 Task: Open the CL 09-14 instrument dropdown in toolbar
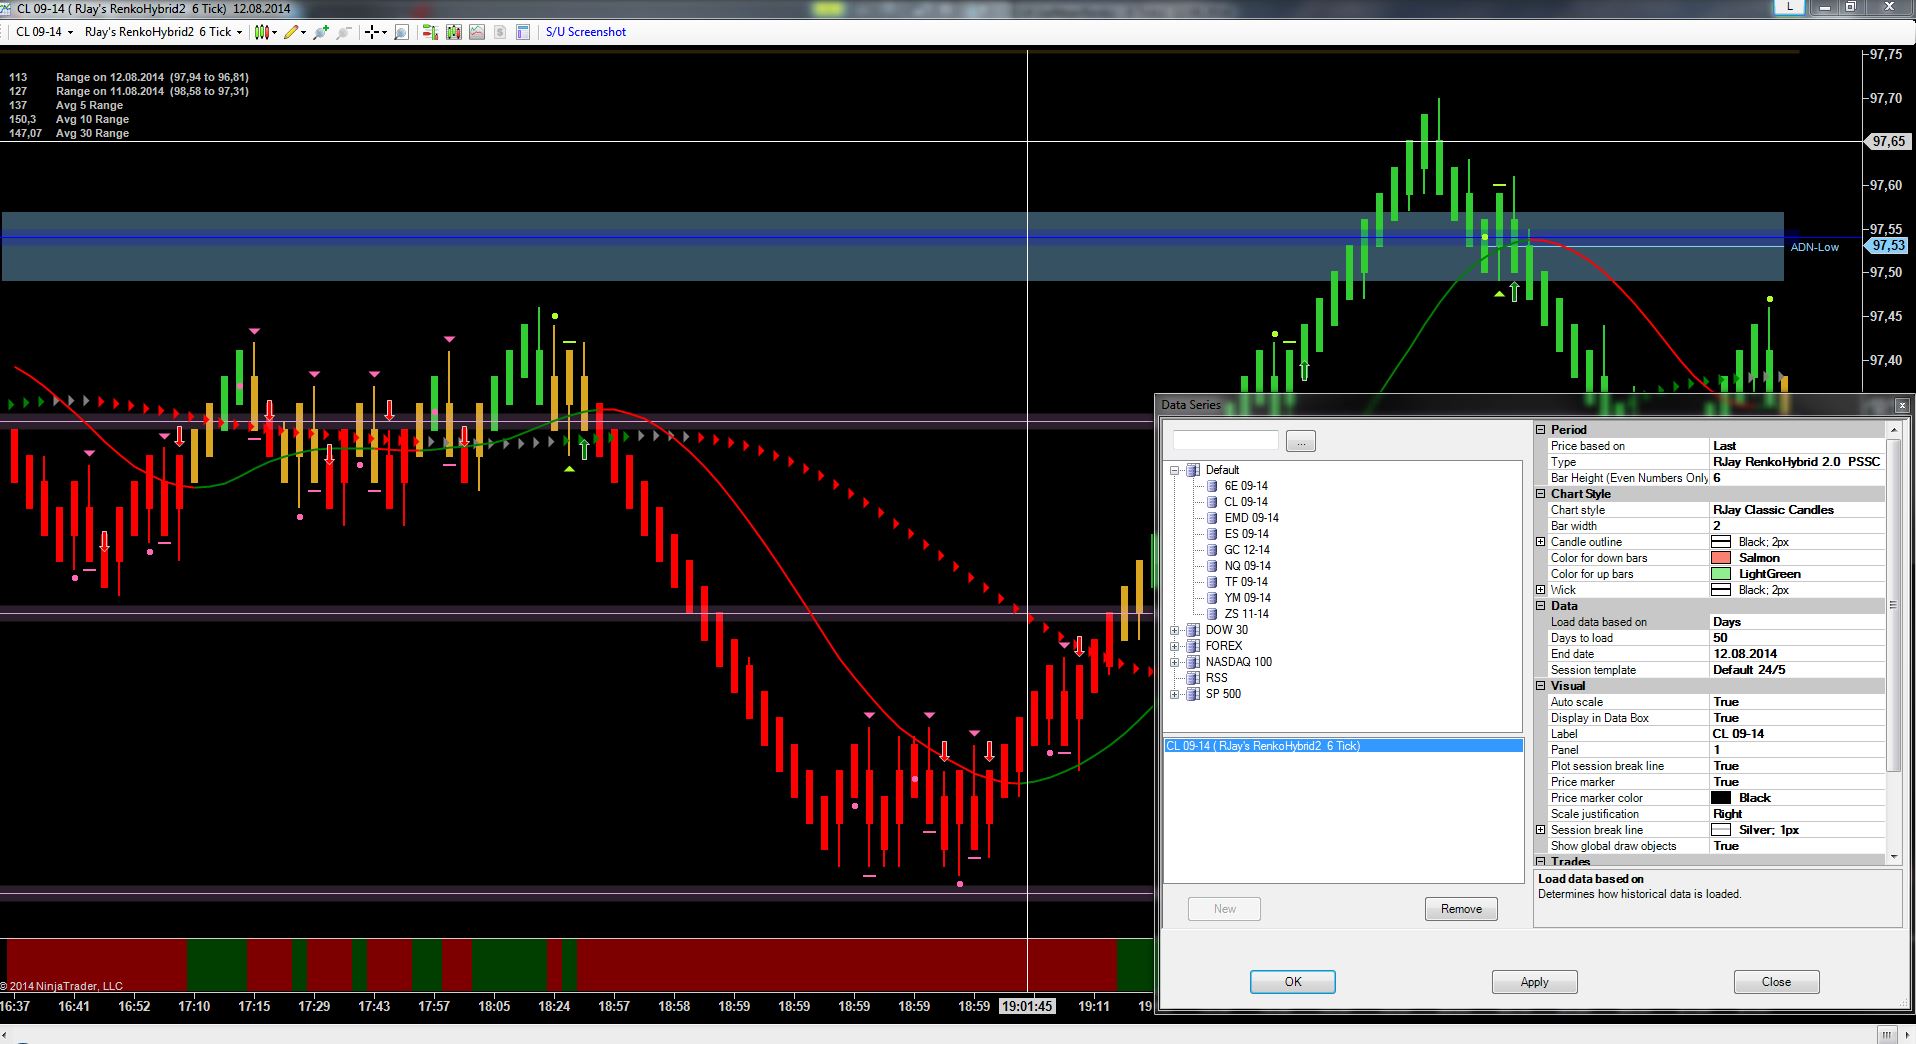tap(44, 32)
